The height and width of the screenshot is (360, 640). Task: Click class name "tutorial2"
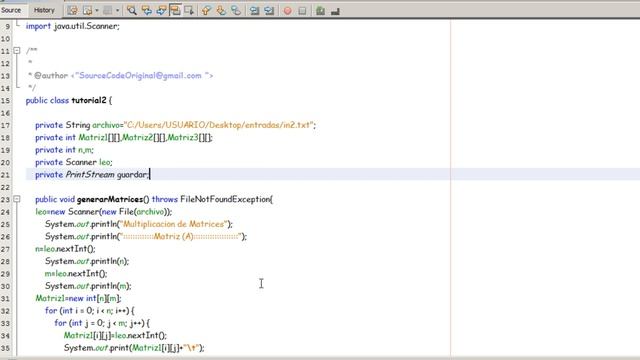(89, 100)
